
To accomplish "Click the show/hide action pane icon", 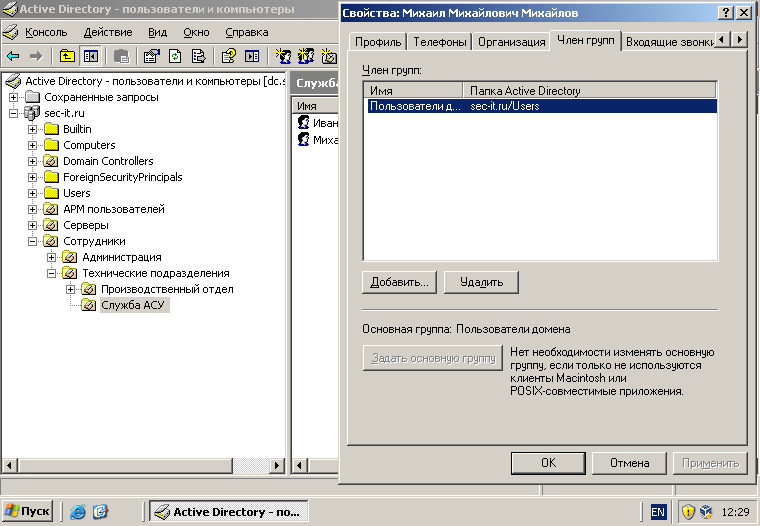I will point(252,56).
